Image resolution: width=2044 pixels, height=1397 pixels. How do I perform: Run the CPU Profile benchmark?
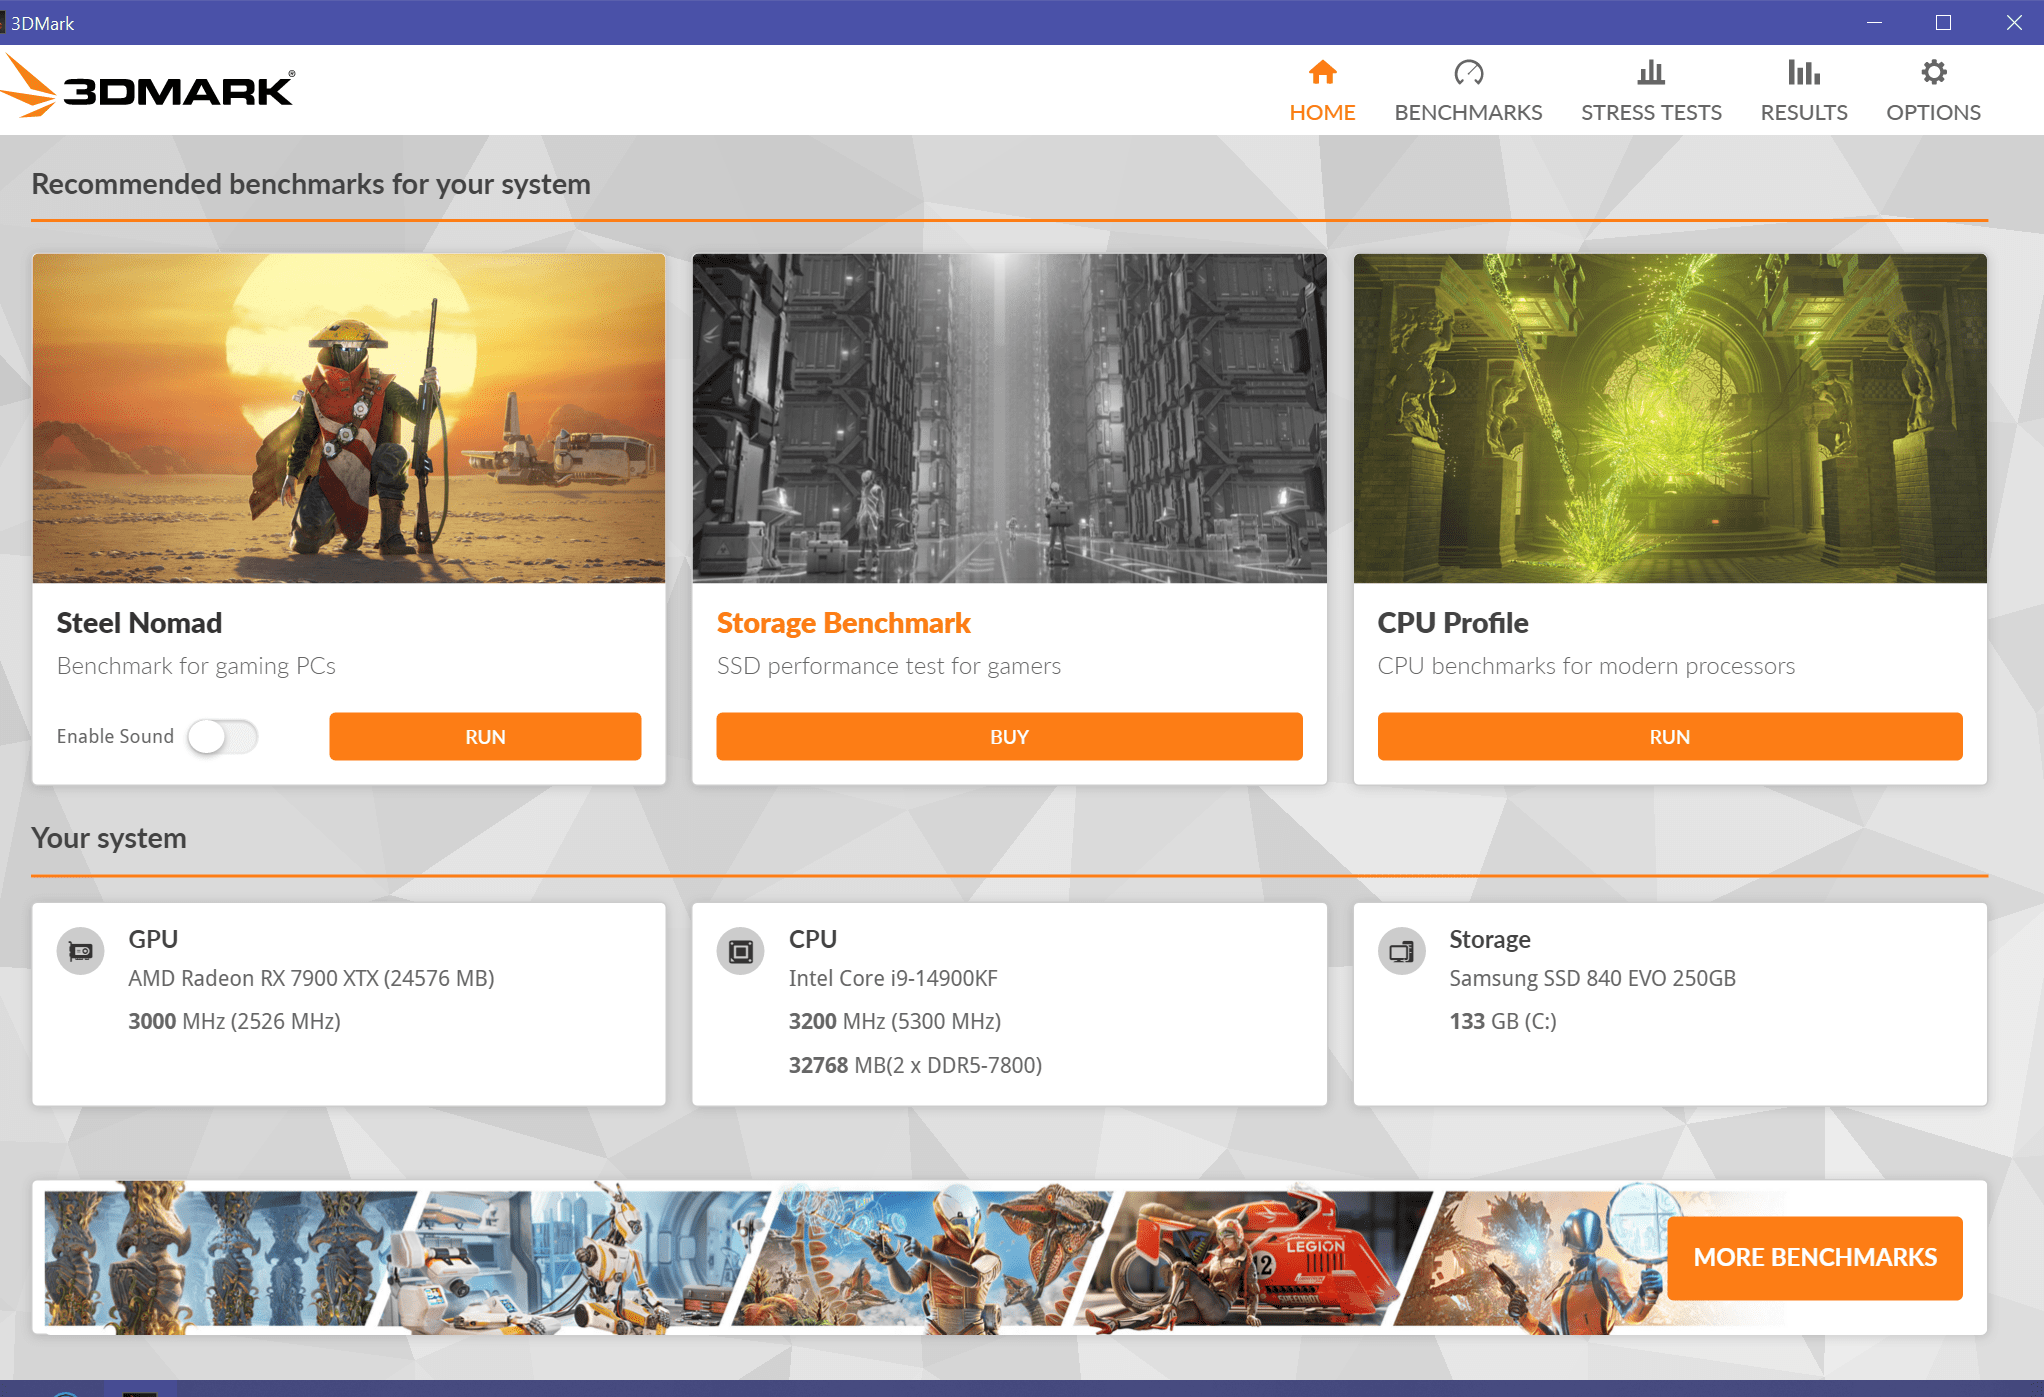(1669, 737)
